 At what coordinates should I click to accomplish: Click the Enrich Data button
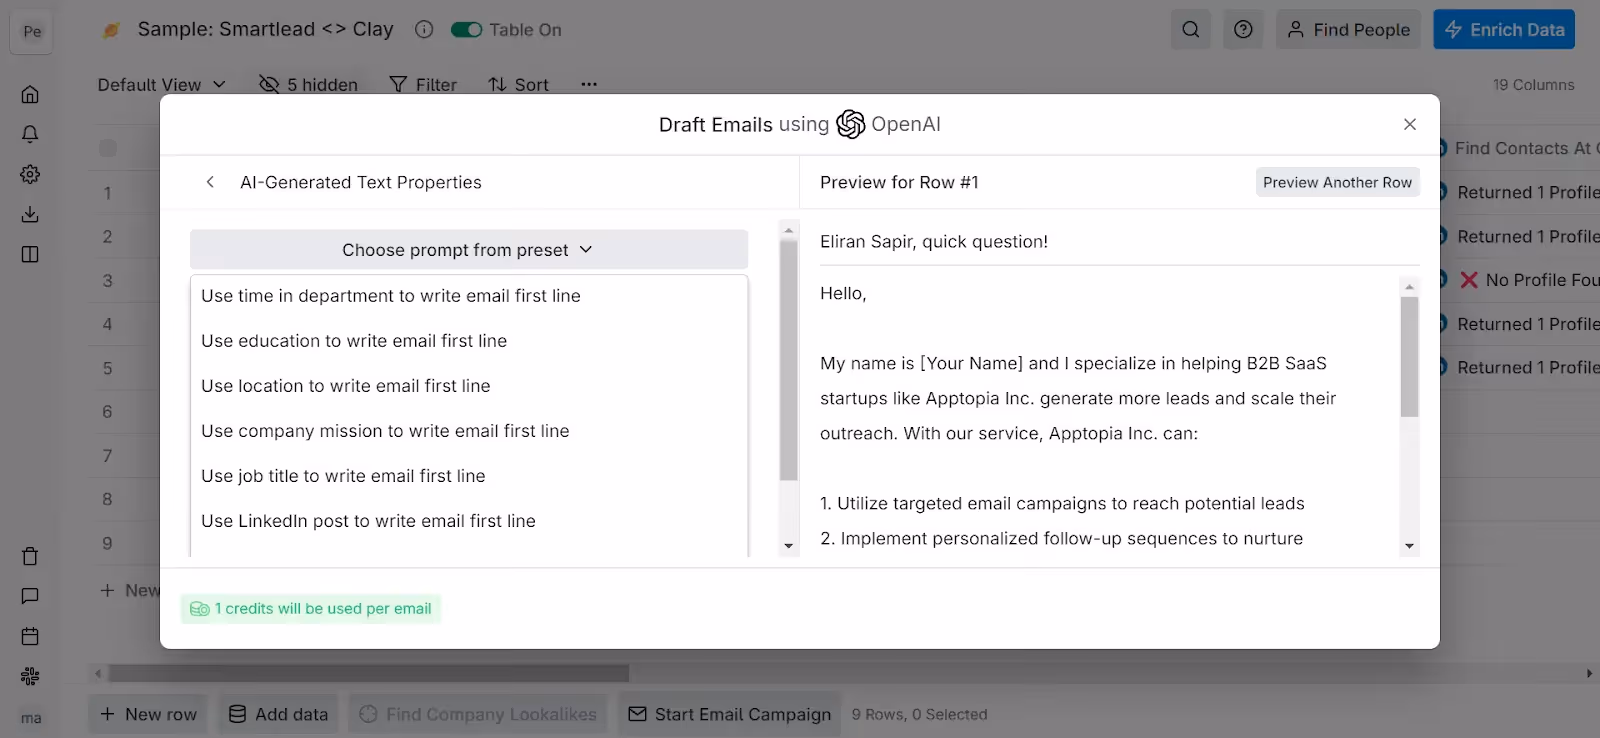1504,29
